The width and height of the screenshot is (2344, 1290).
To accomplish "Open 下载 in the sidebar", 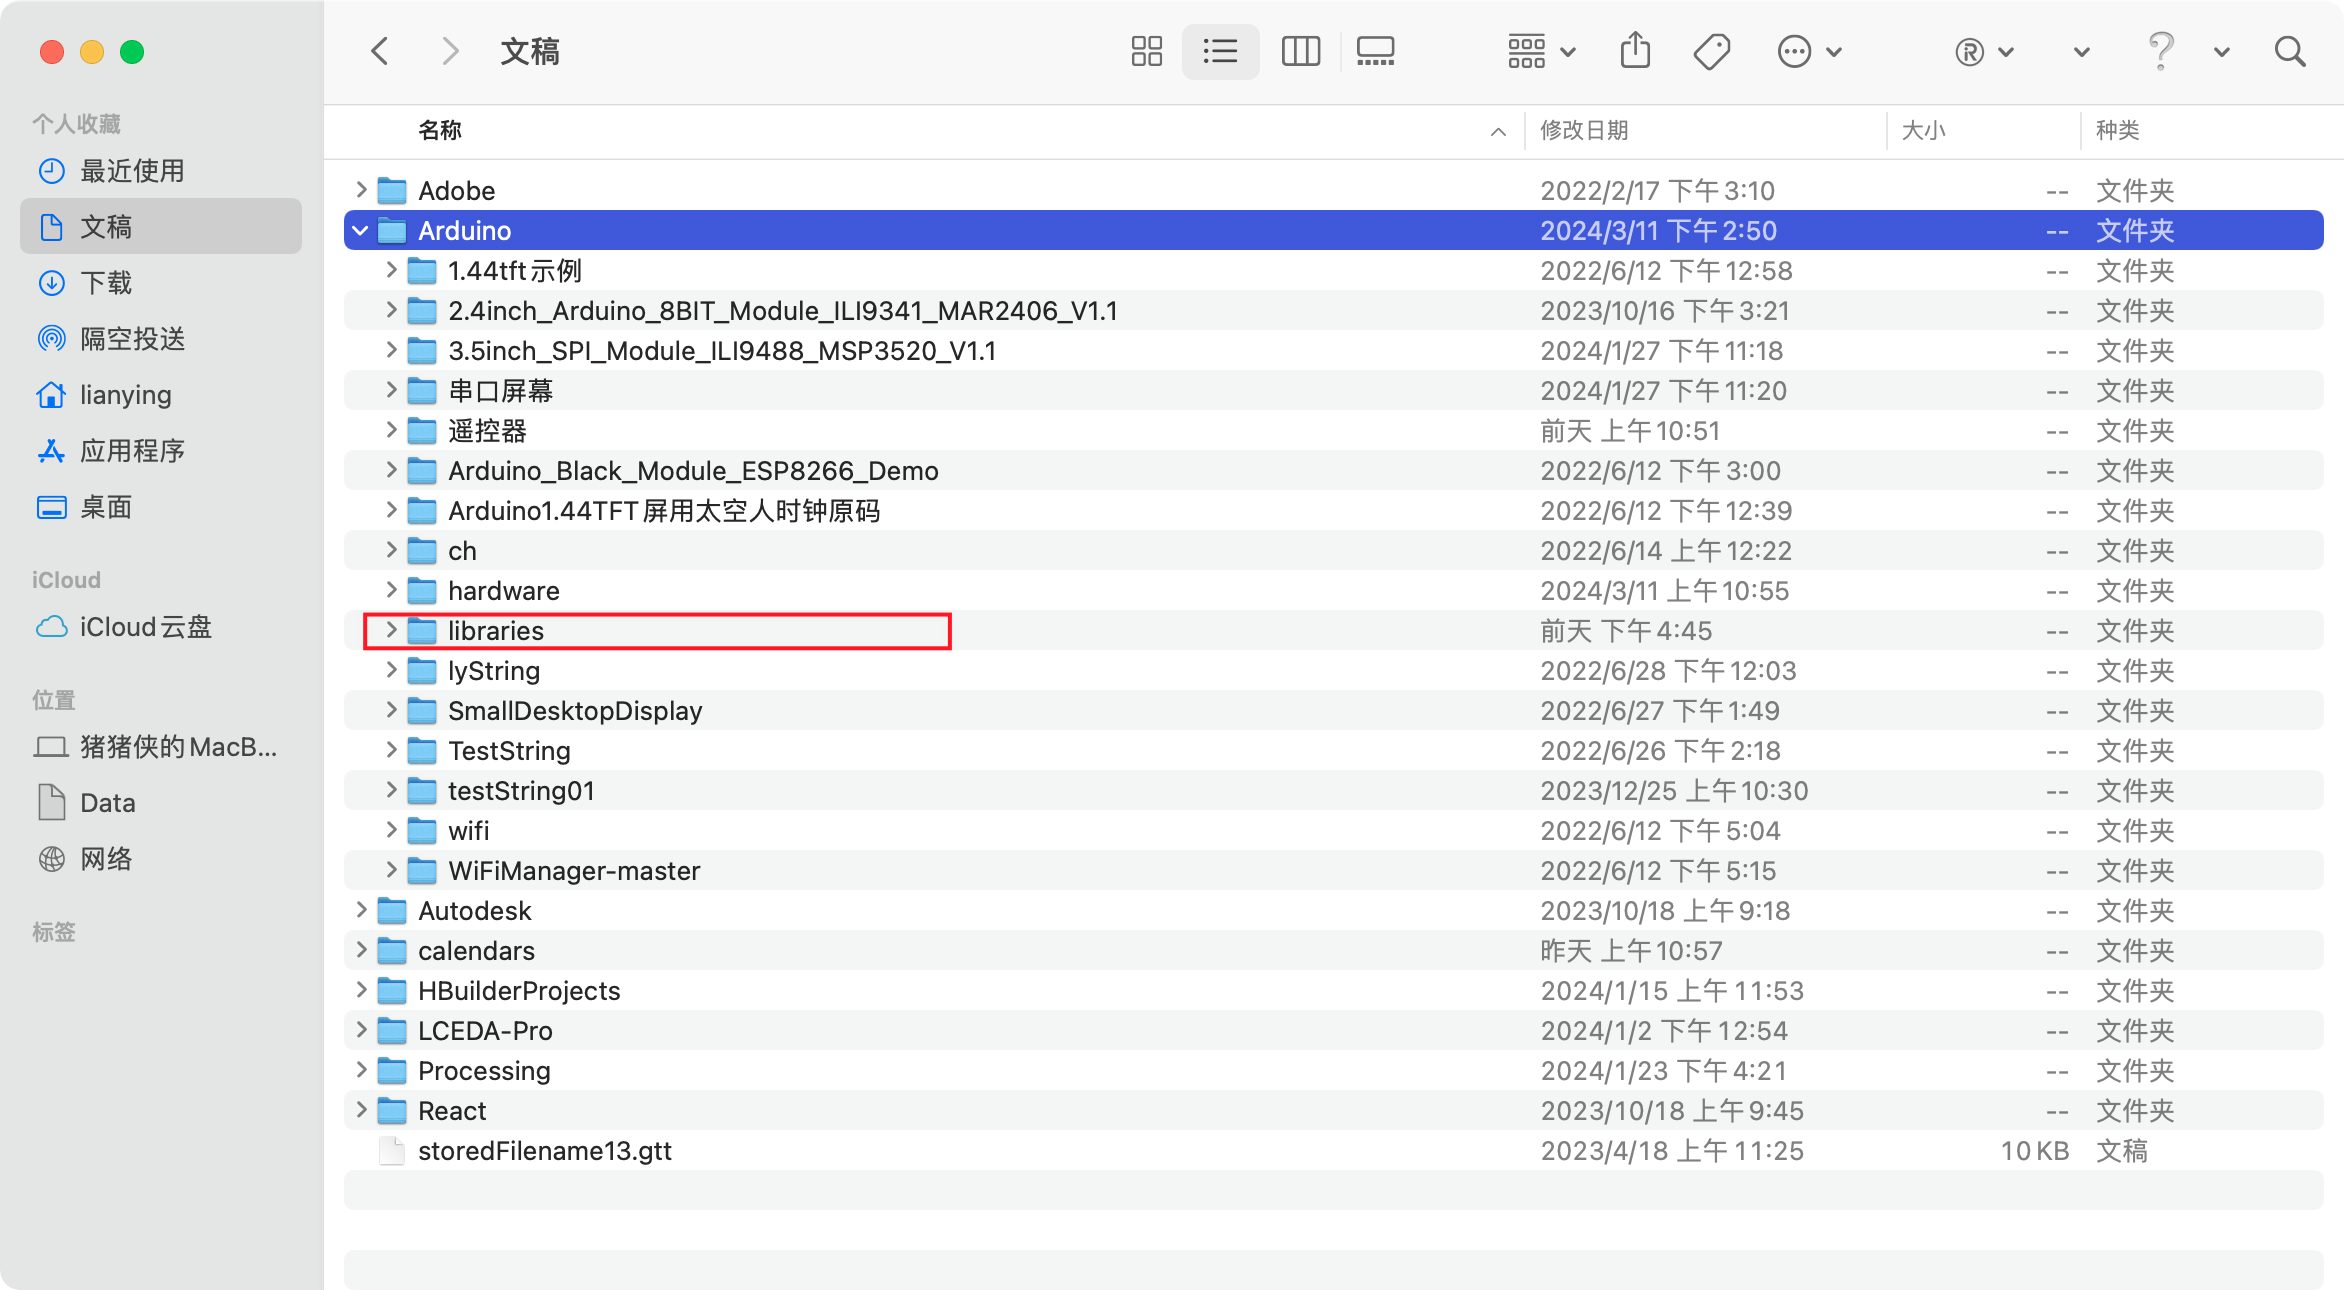I will click(105, 283).
